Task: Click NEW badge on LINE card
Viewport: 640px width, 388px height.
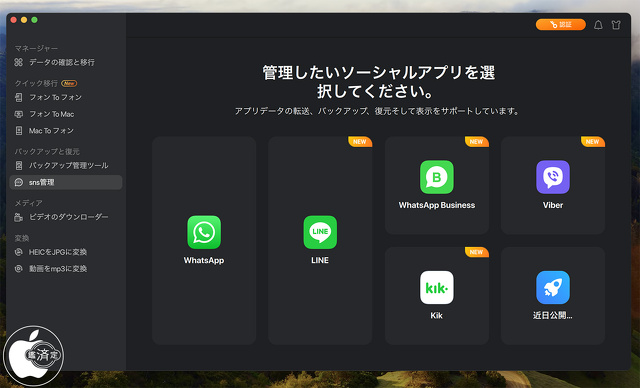Action: (x=360, y=142)
